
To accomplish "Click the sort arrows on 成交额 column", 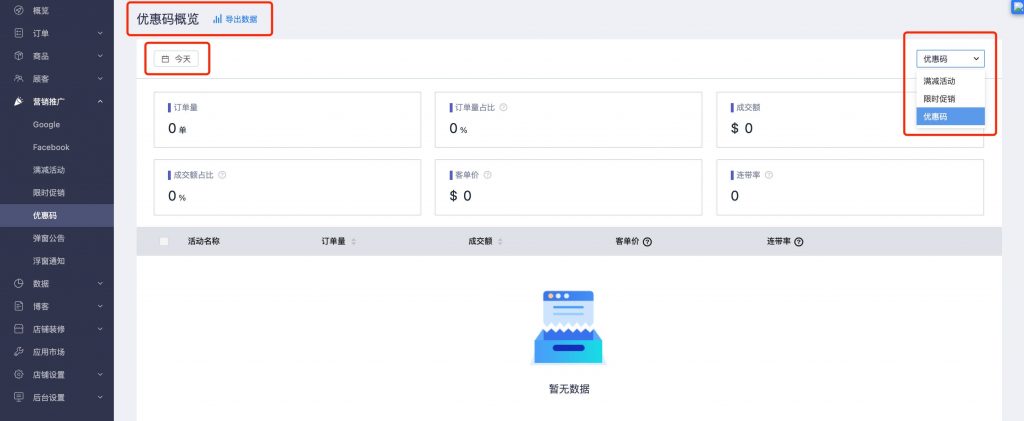I will [x=500, y=242].
